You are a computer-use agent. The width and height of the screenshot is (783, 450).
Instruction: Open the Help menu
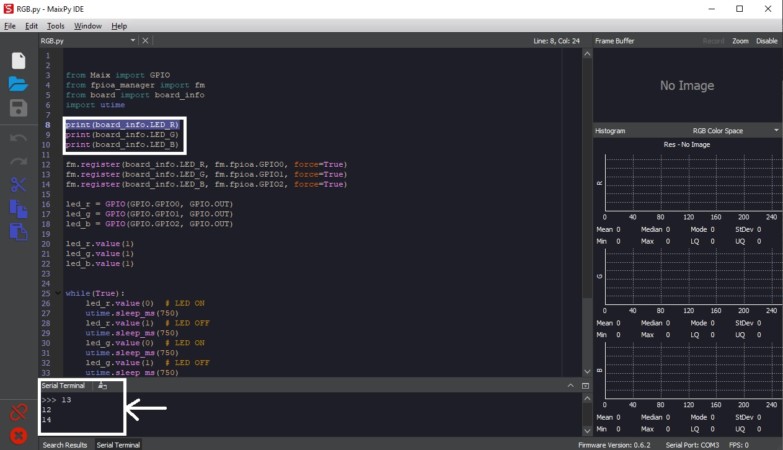click(x=119, y=26)
